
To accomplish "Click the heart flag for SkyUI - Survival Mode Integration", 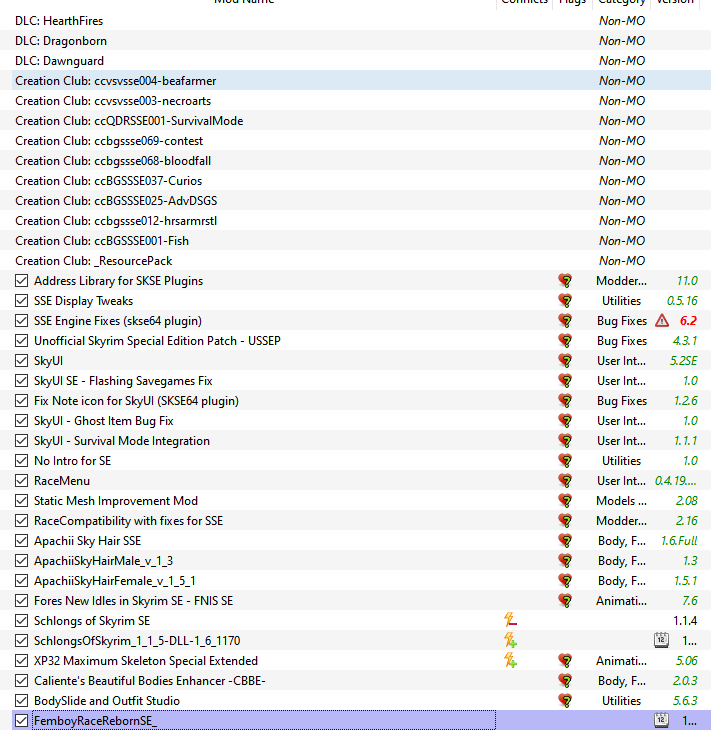I will [x=565, y=441].
